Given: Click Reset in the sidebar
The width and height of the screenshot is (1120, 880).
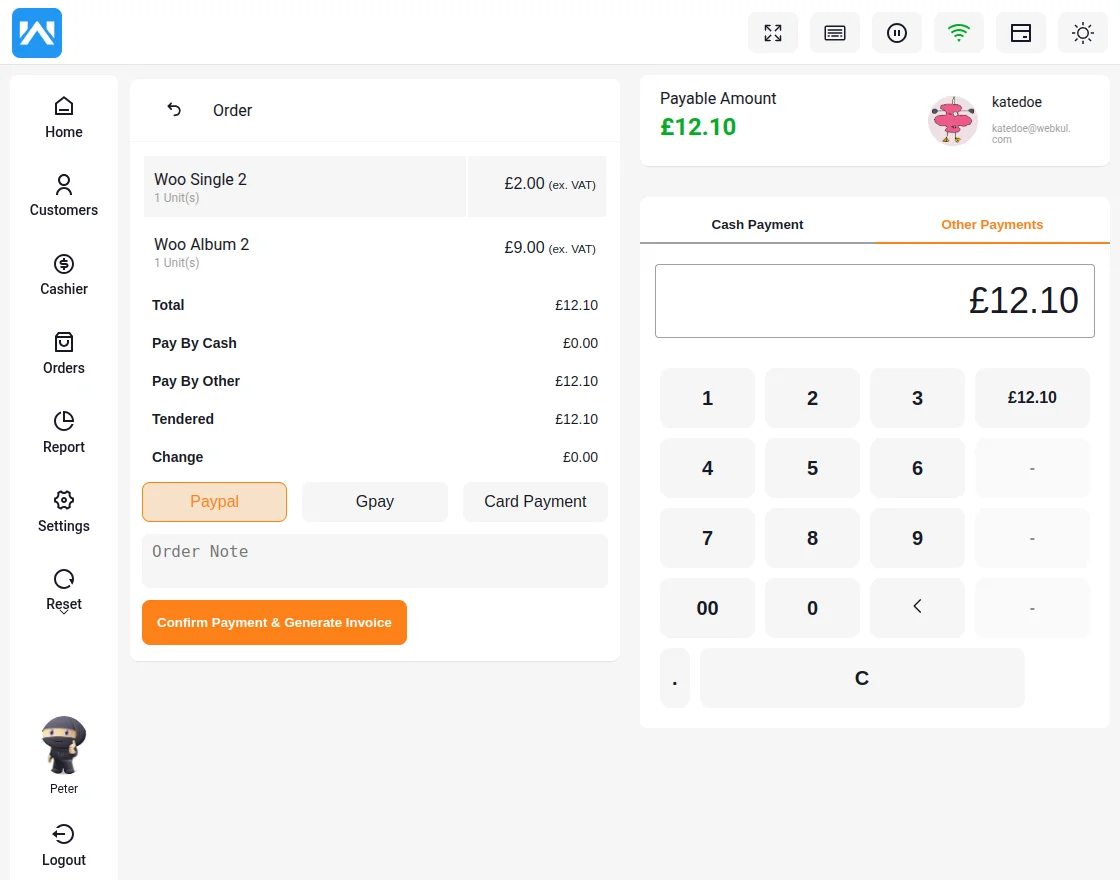Looking at the screenshot, I should pos(63,589).
